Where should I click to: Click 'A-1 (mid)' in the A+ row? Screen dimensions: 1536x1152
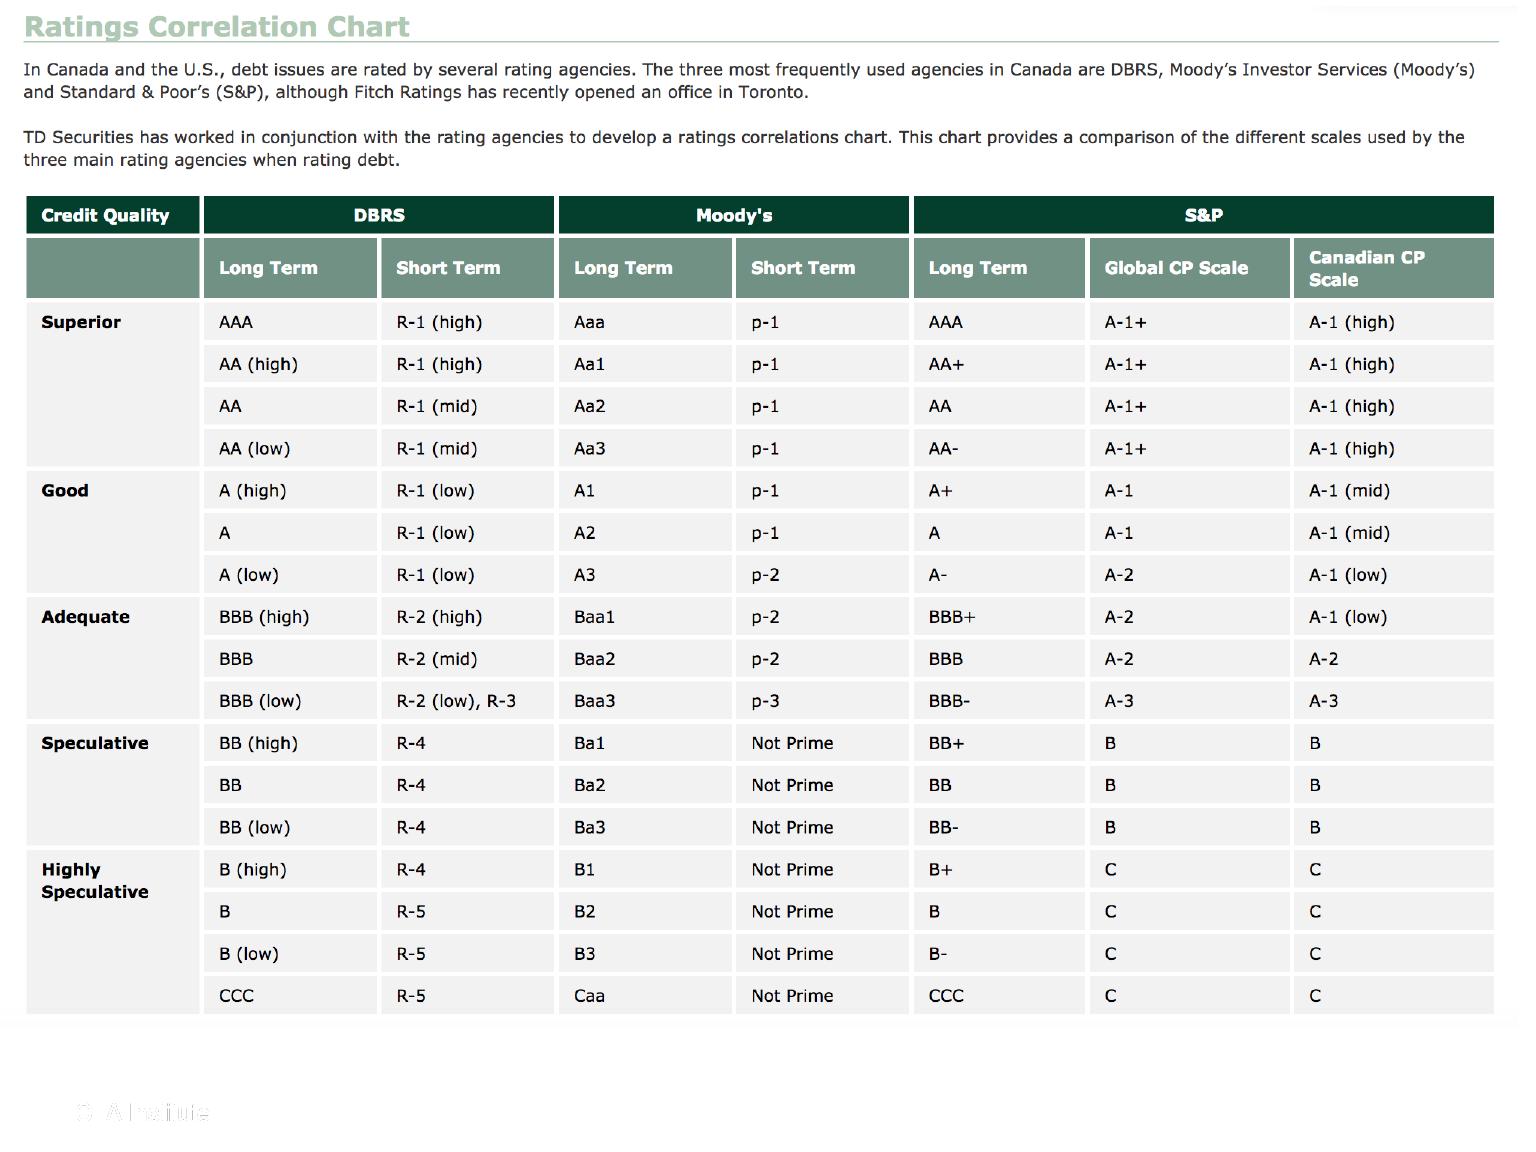1394,490
